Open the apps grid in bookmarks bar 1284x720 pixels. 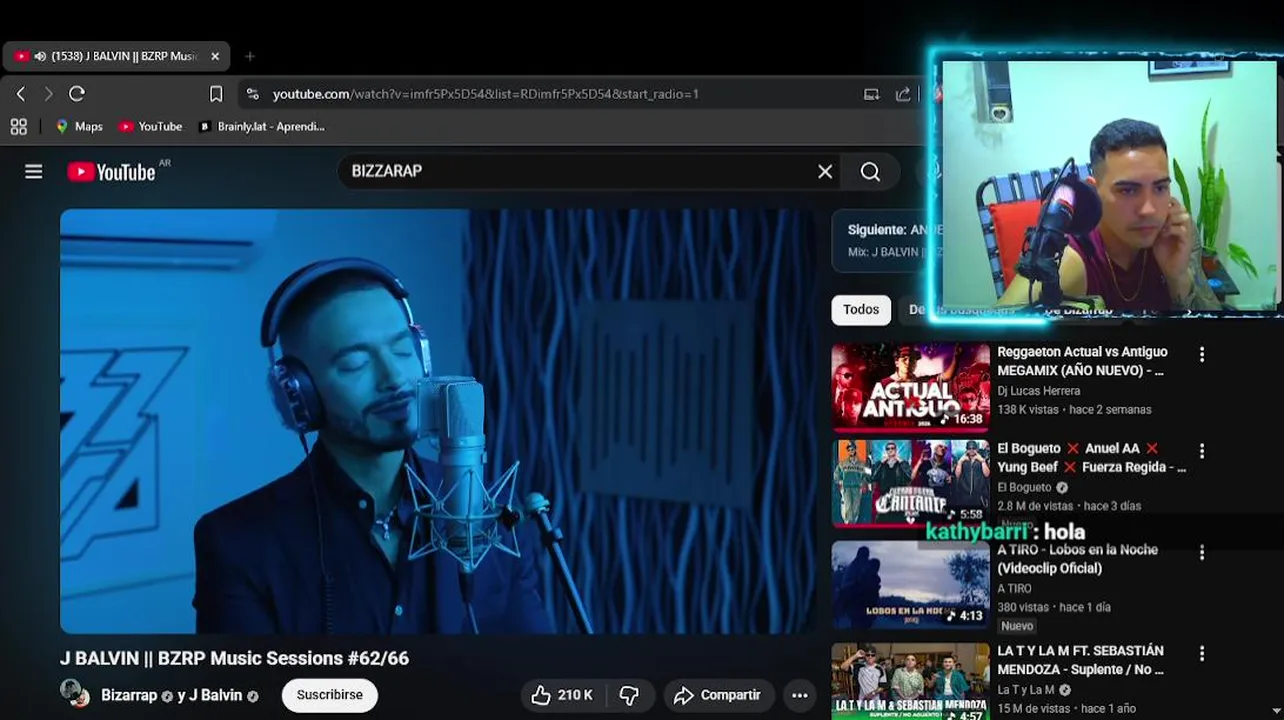[x=18, y=126]
